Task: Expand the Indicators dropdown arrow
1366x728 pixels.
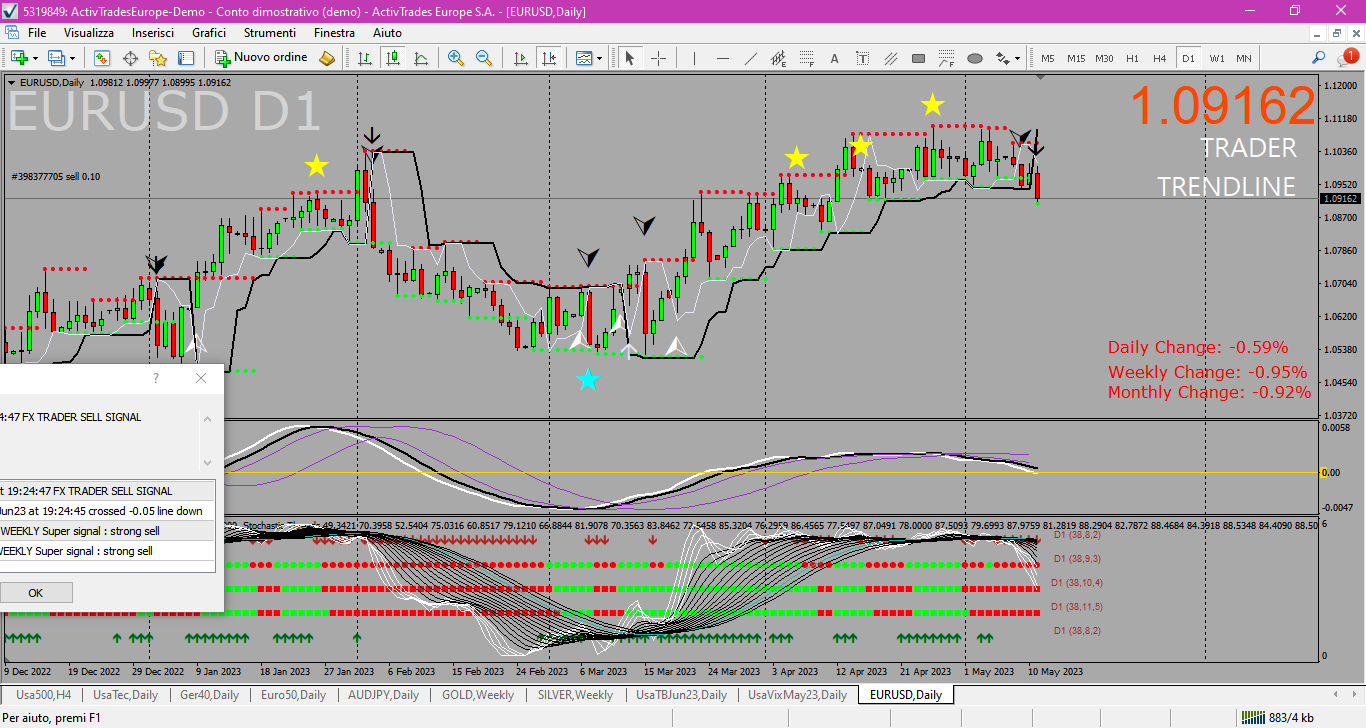Action: click(599, 58)
